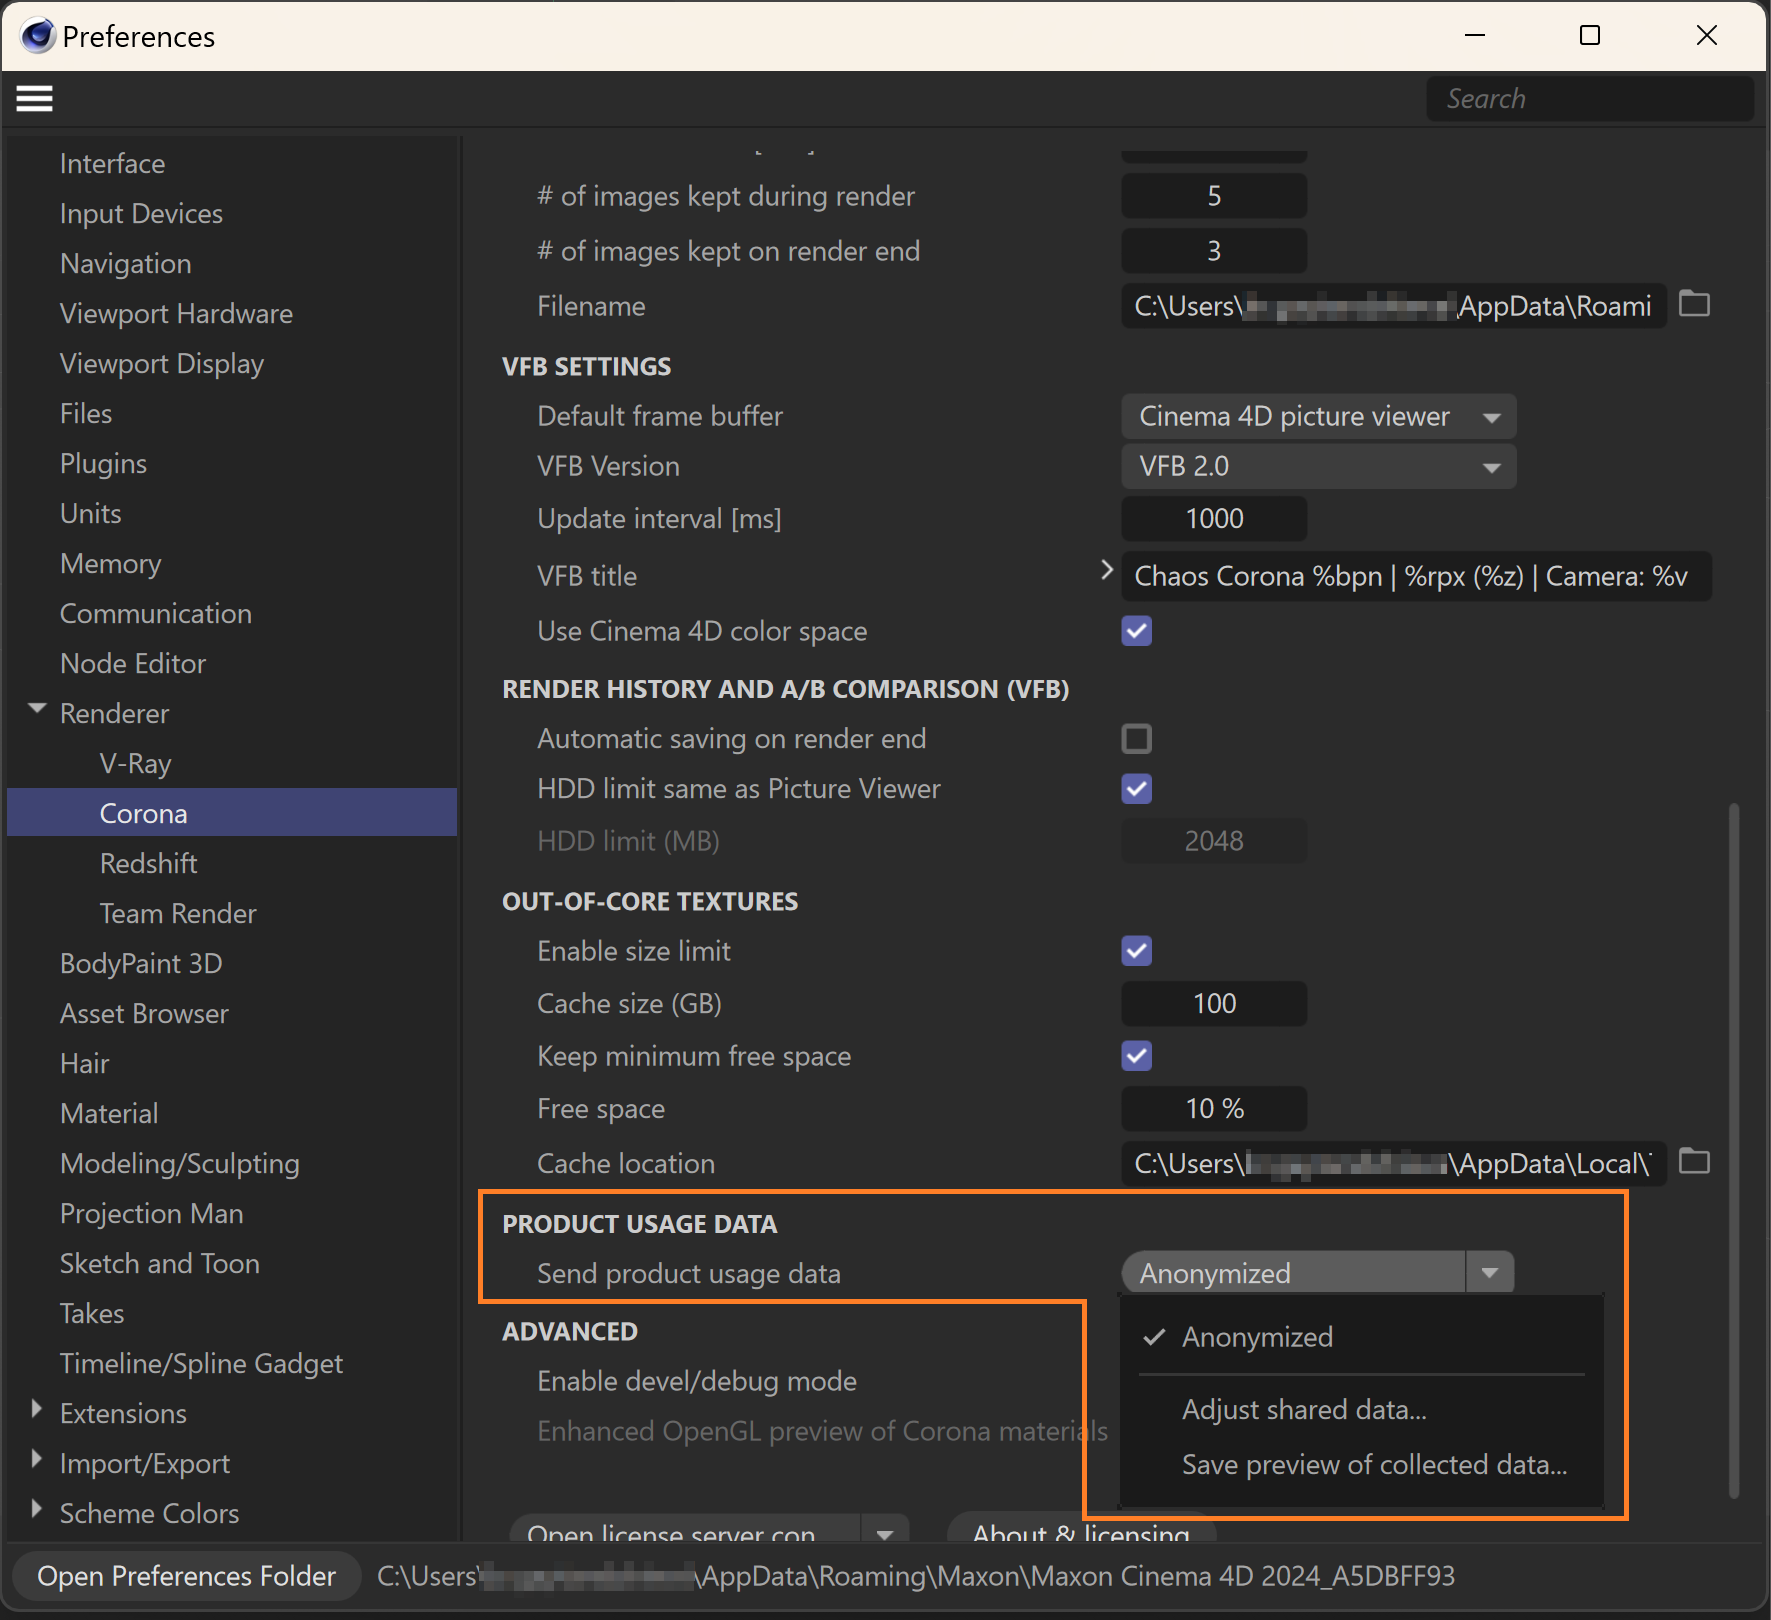The height and width of the screenshot is (1620, 1771).
Task: Select Communication category
Action: click(x=156, y=614)
